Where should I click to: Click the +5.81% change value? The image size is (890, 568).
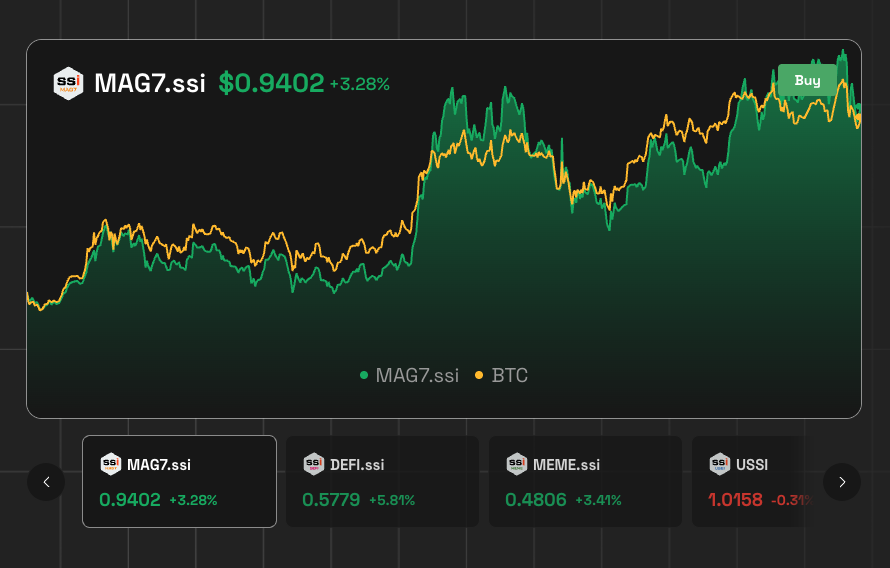[392, 500]
